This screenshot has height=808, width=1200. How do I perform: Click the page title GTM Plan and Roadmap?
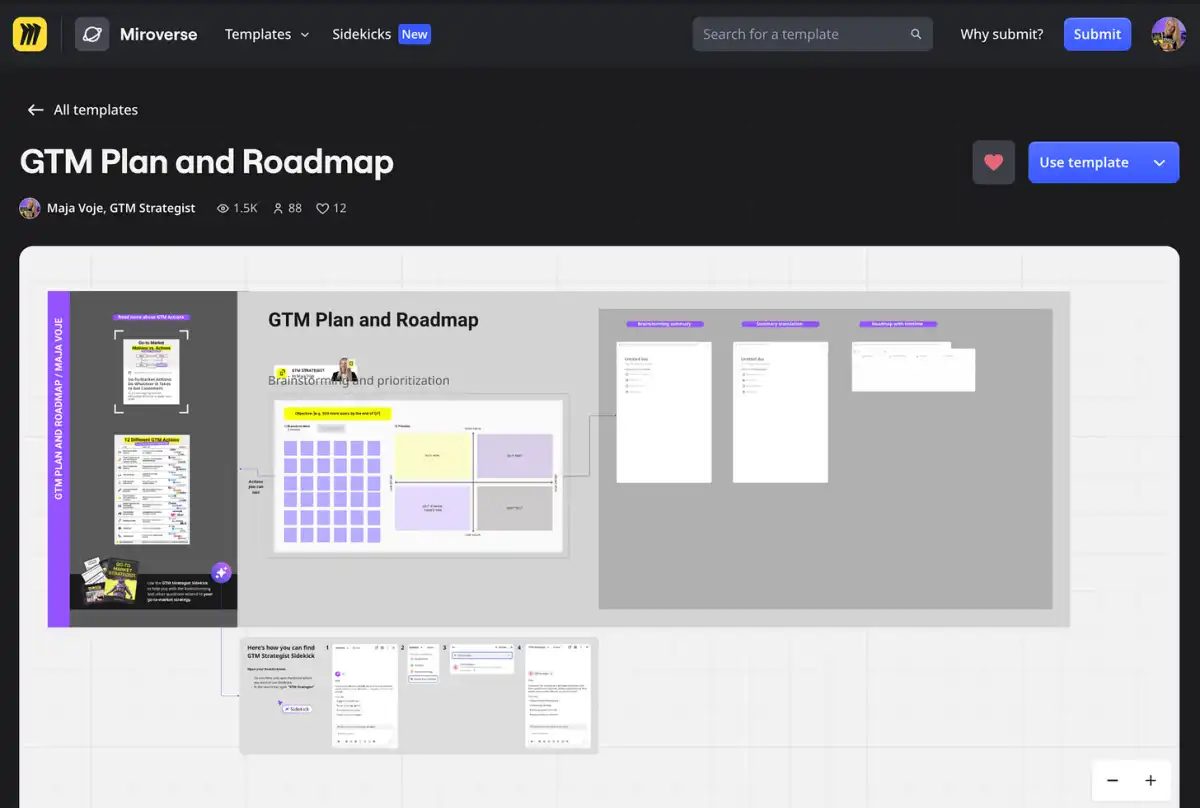[207, 162]
